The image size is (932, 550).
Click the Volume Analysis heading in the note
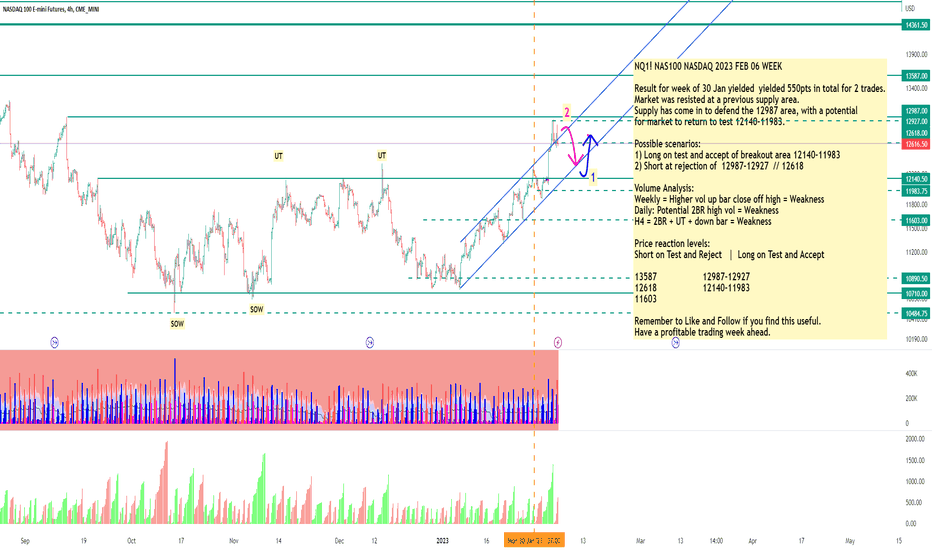[664, 188]
